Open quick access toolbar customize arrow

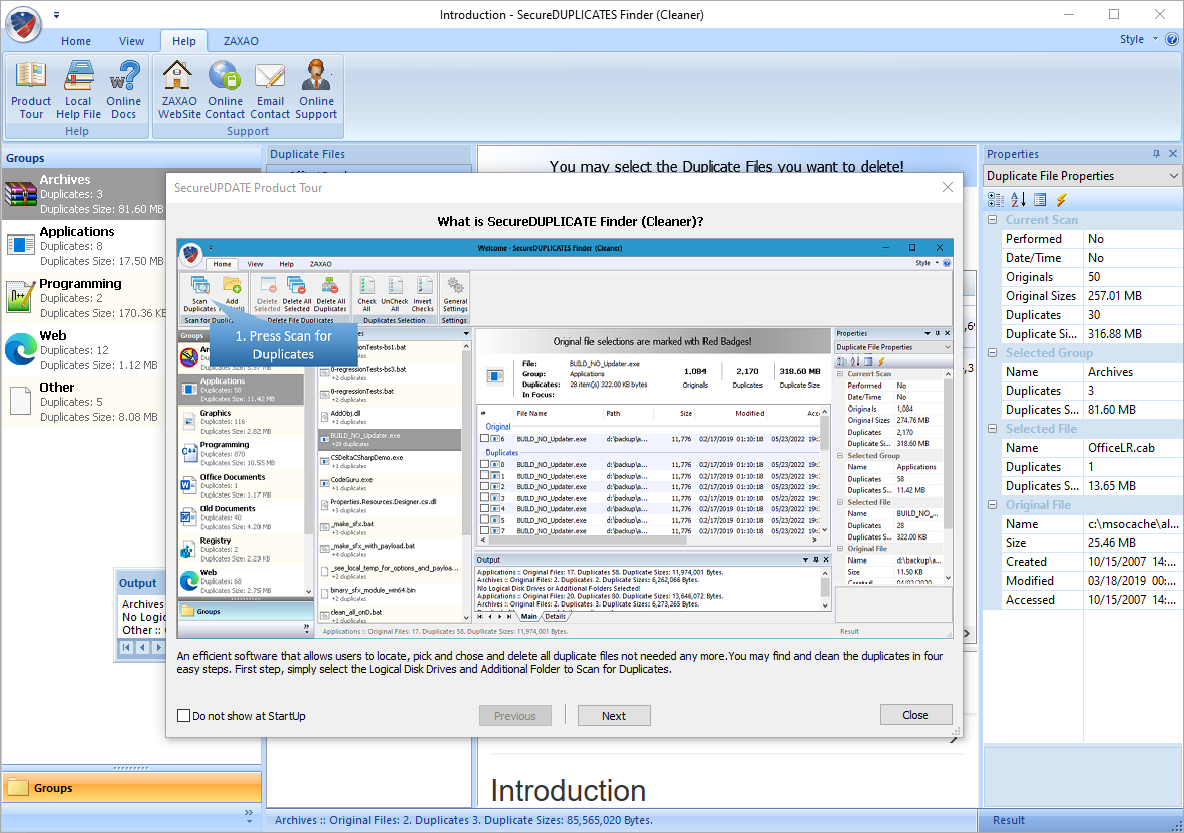point(57,14)
